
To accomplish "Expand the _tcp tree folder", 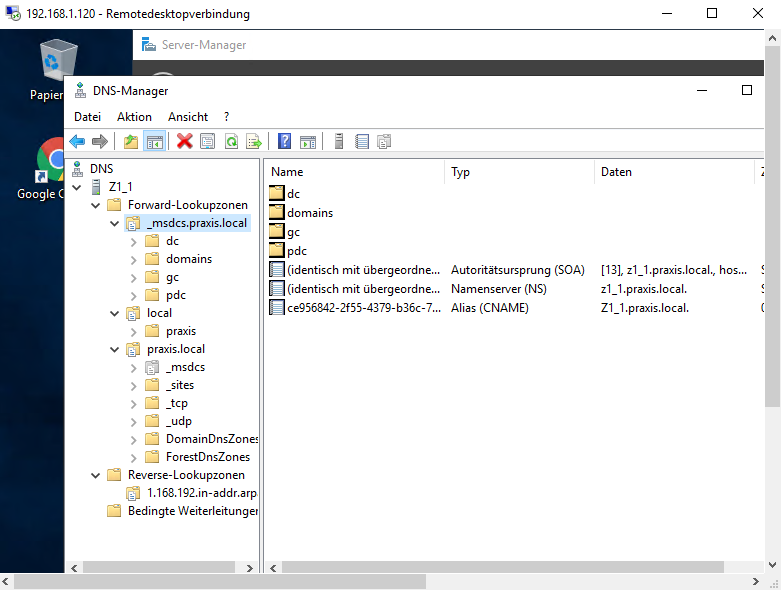I will tap(133, 404).
